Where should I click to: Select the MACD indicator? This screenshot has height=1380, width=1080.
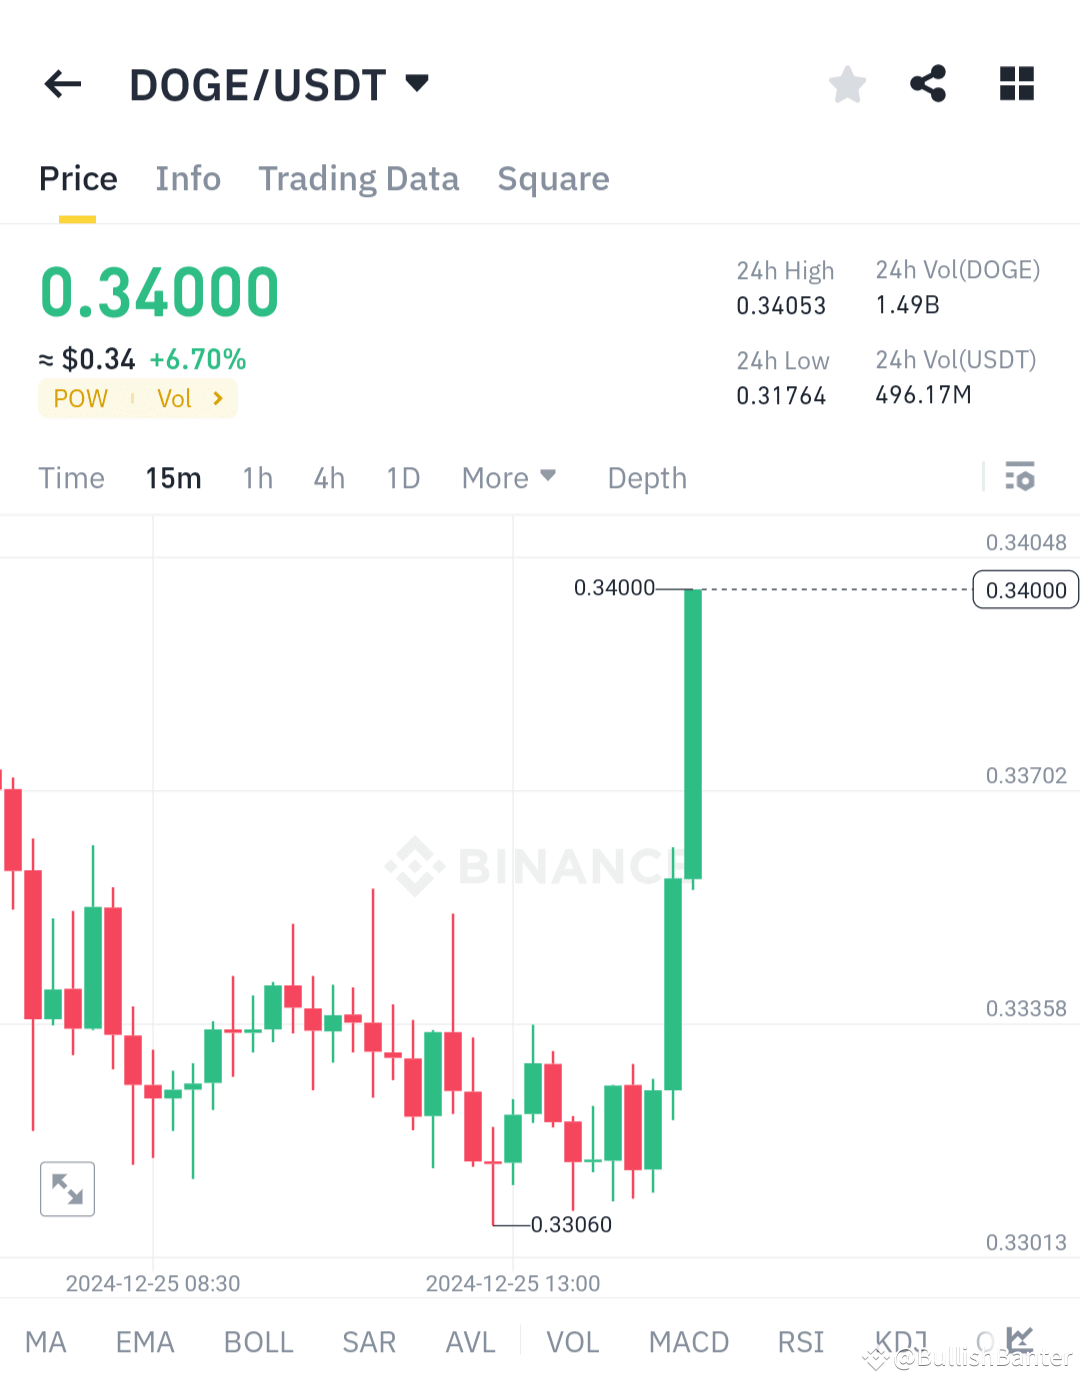[688, 1343]
